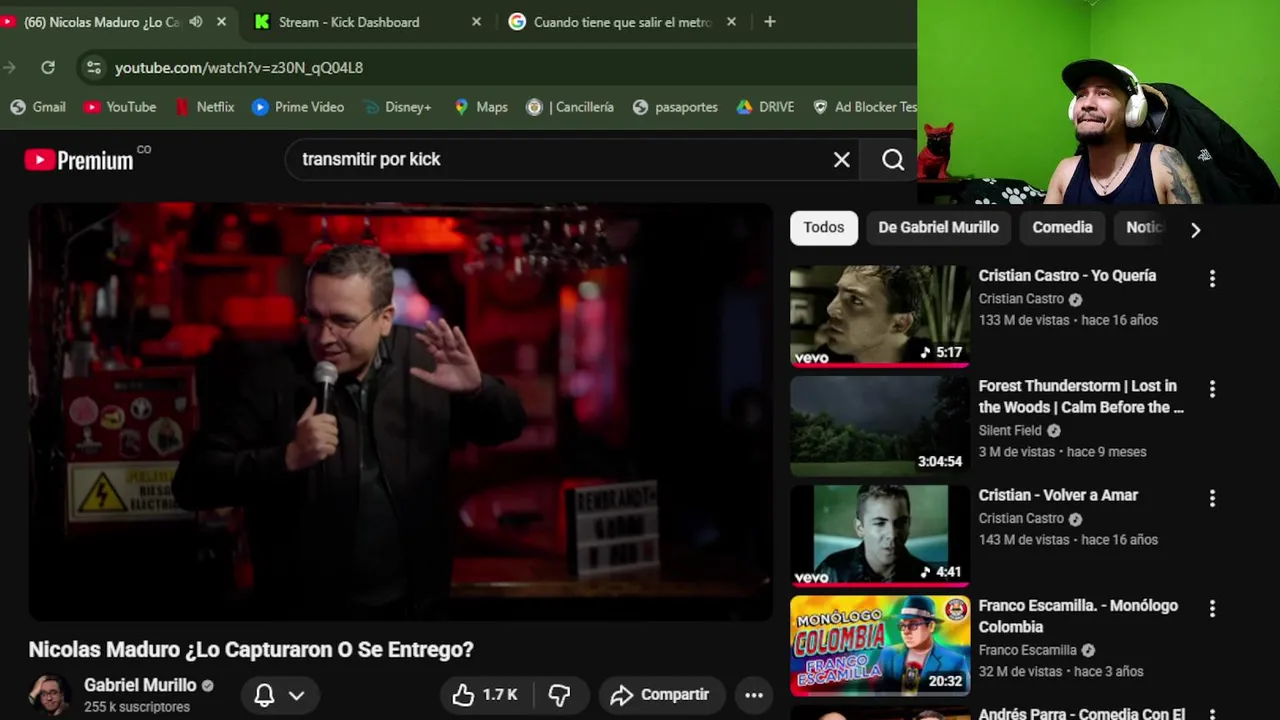The image size is (1280, 720).
Task: Open the Silent Field channel name
Action: [1010, 430]
